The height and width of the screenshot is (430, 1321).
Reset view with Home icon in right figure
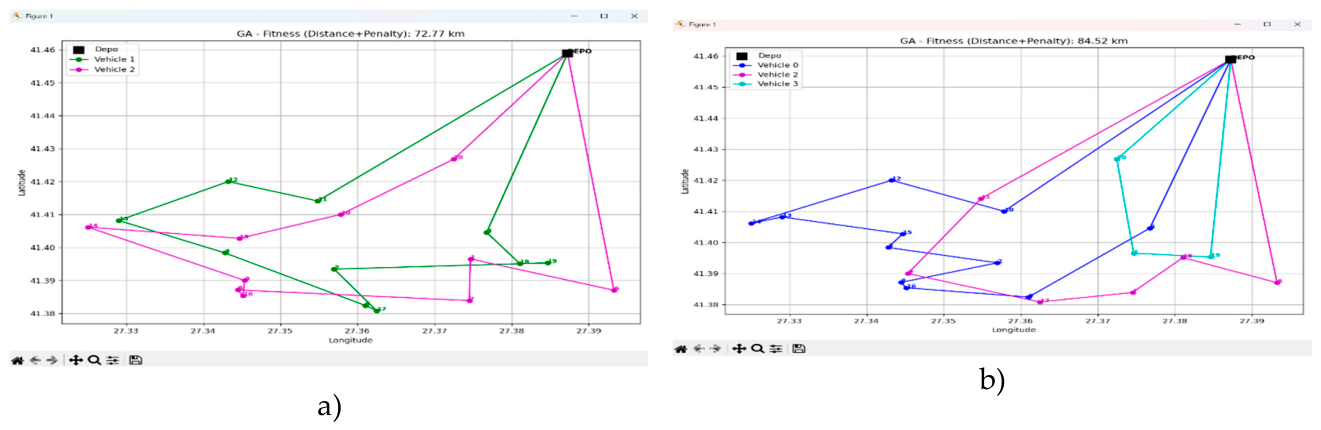coord(680,348)
